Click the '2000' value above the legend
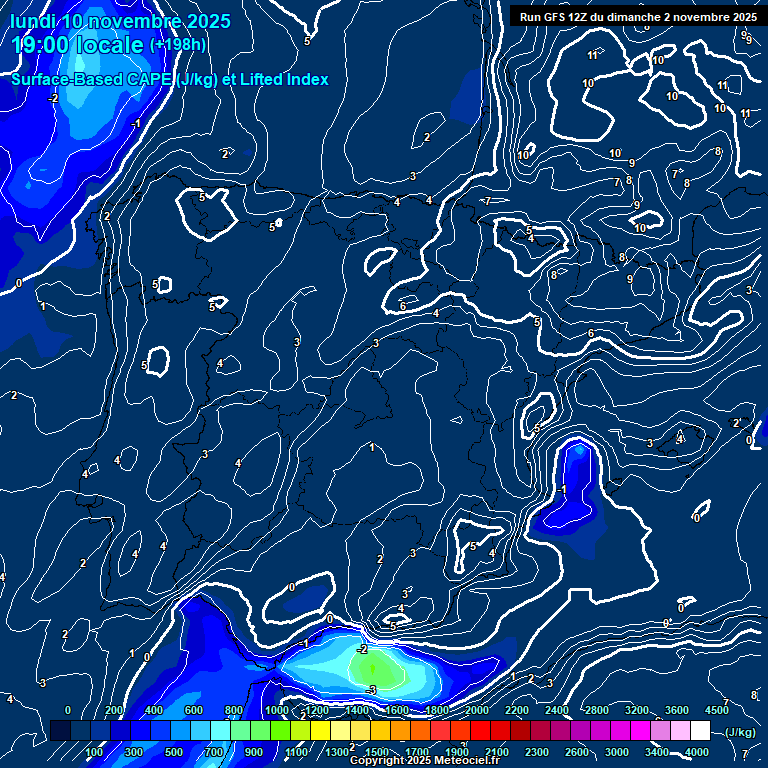The height and width of the screenshot is (768, 768). coord(477,710)
